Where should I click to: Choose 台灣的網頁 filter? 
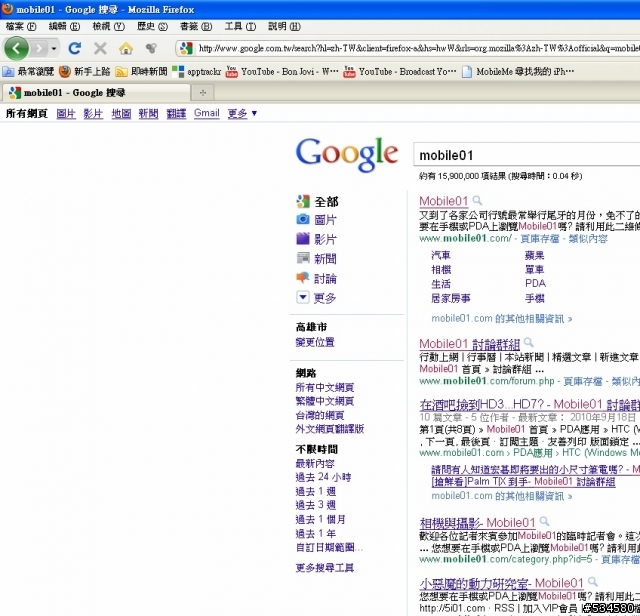(320, 415)
